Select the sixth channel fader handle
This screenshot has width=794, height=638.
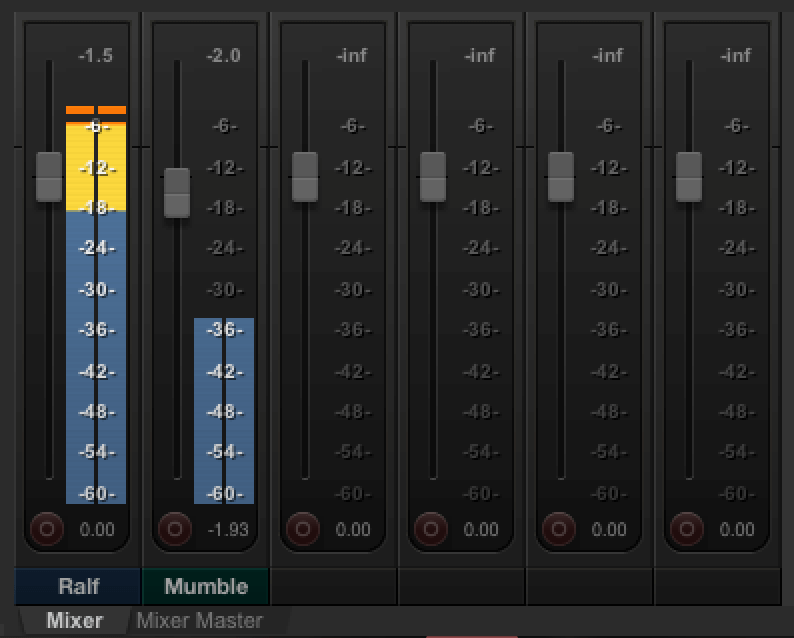(689, 176)
